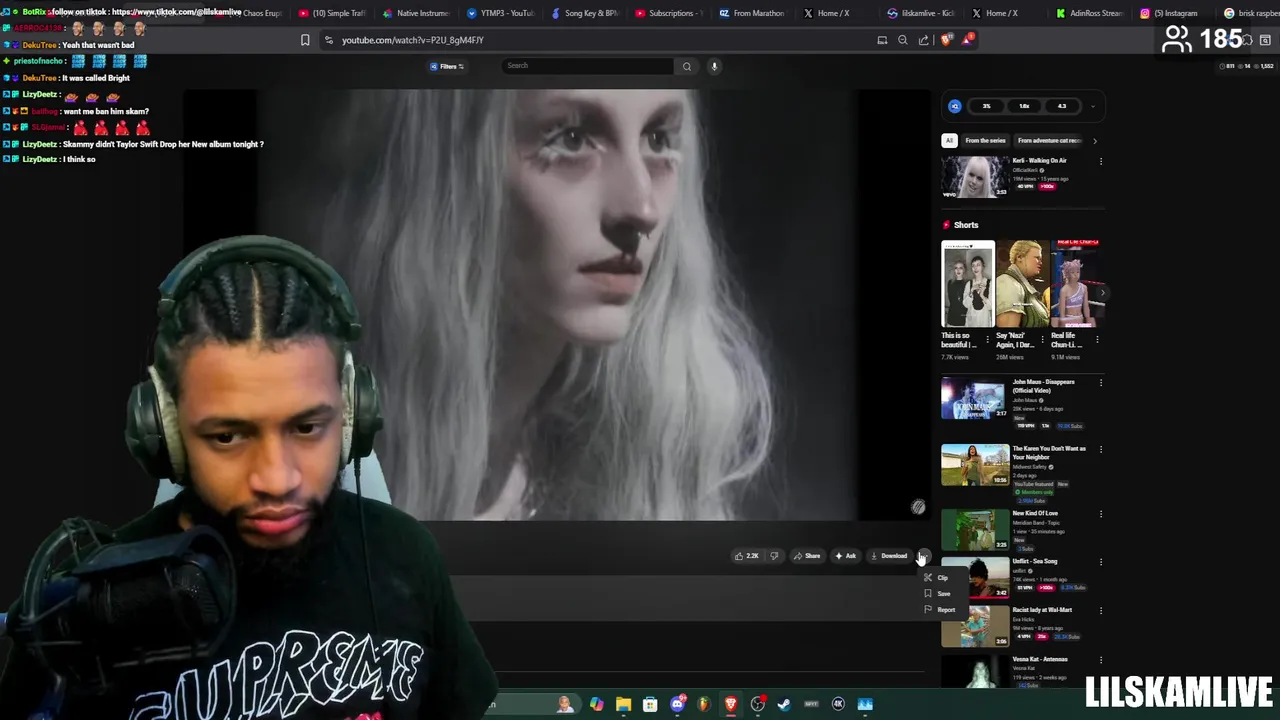
Task: Open FL Studio from the taskbar
Action: [x=704, y=704]
